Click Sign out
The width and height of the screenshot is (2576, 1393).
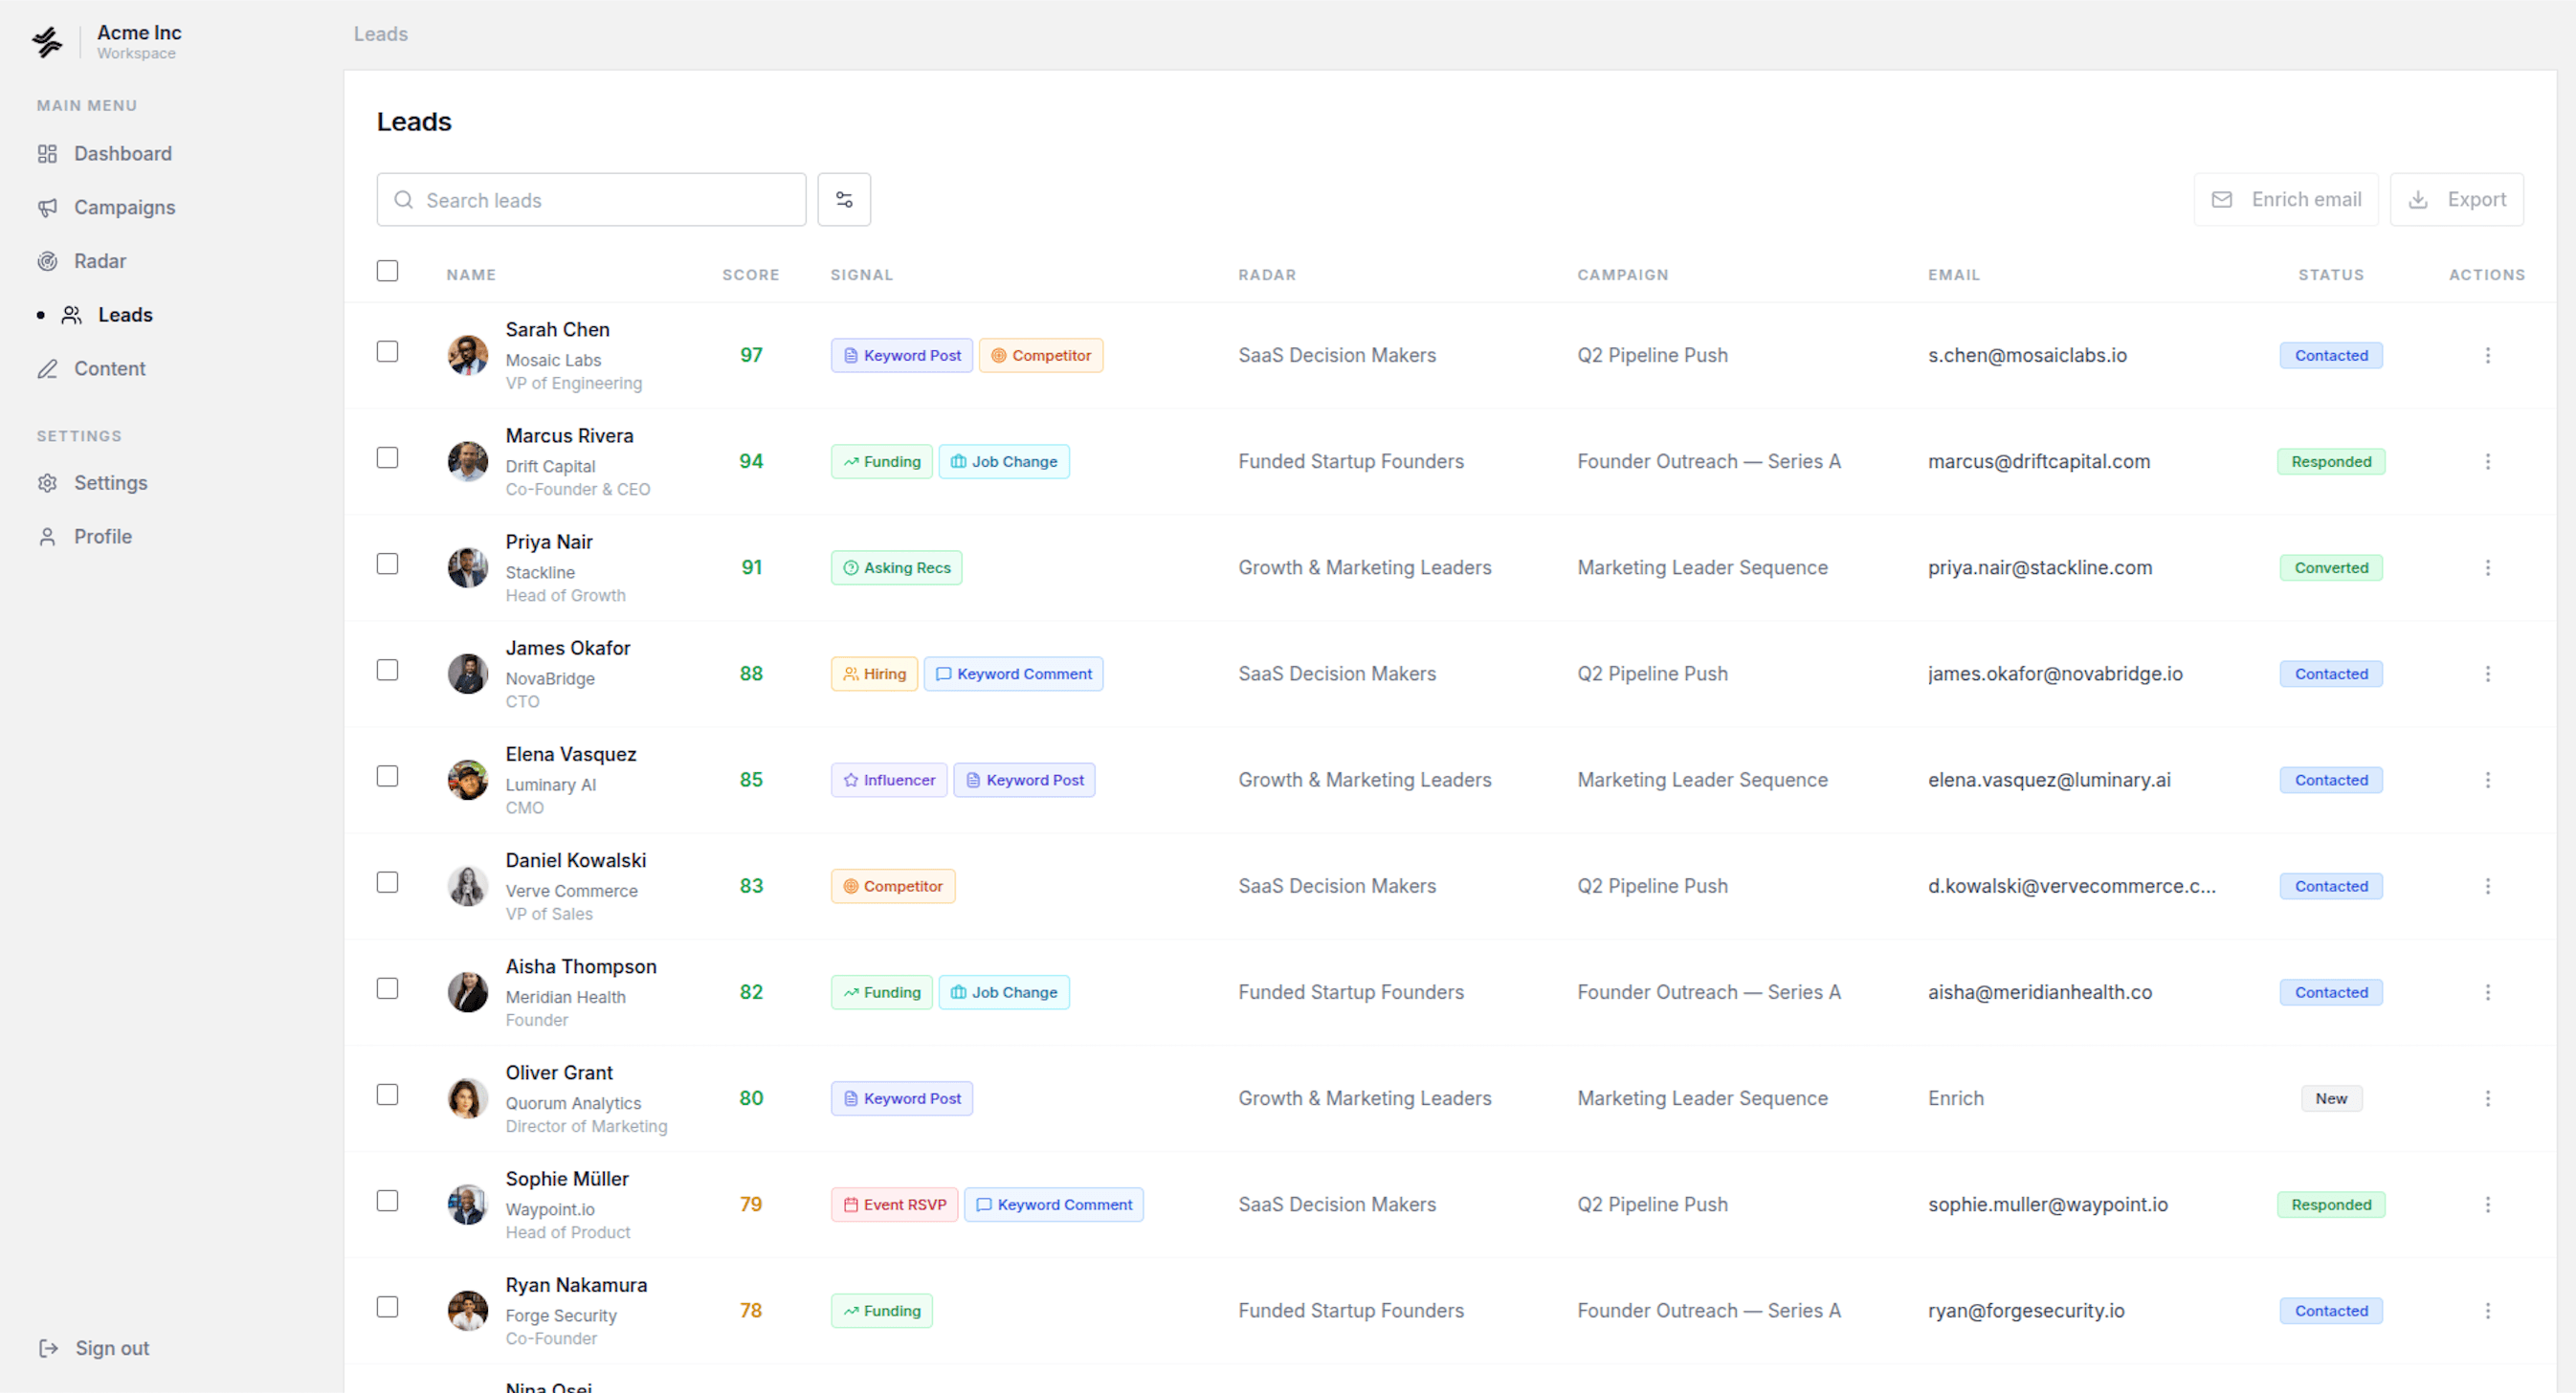tap(112, 1348)
